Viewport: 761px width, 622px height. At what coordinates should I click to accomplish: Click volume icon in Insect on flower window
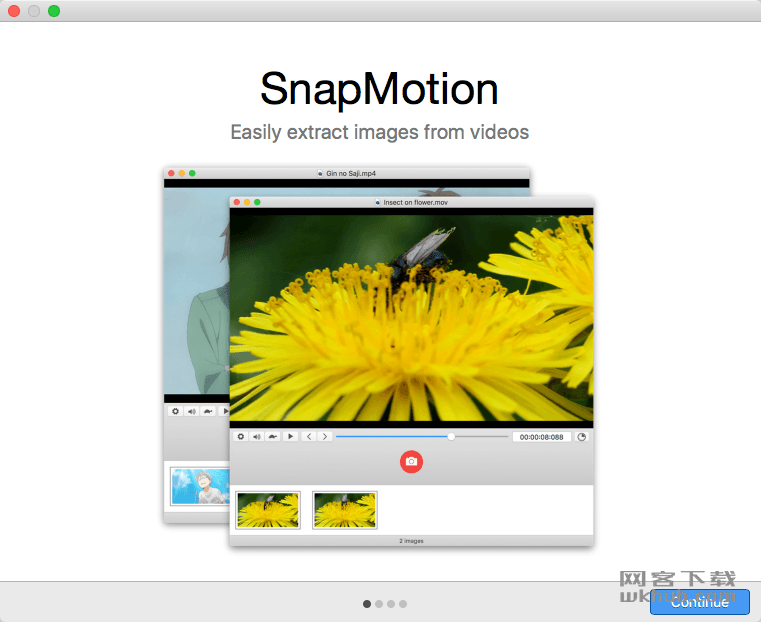[x=257, y=437]
